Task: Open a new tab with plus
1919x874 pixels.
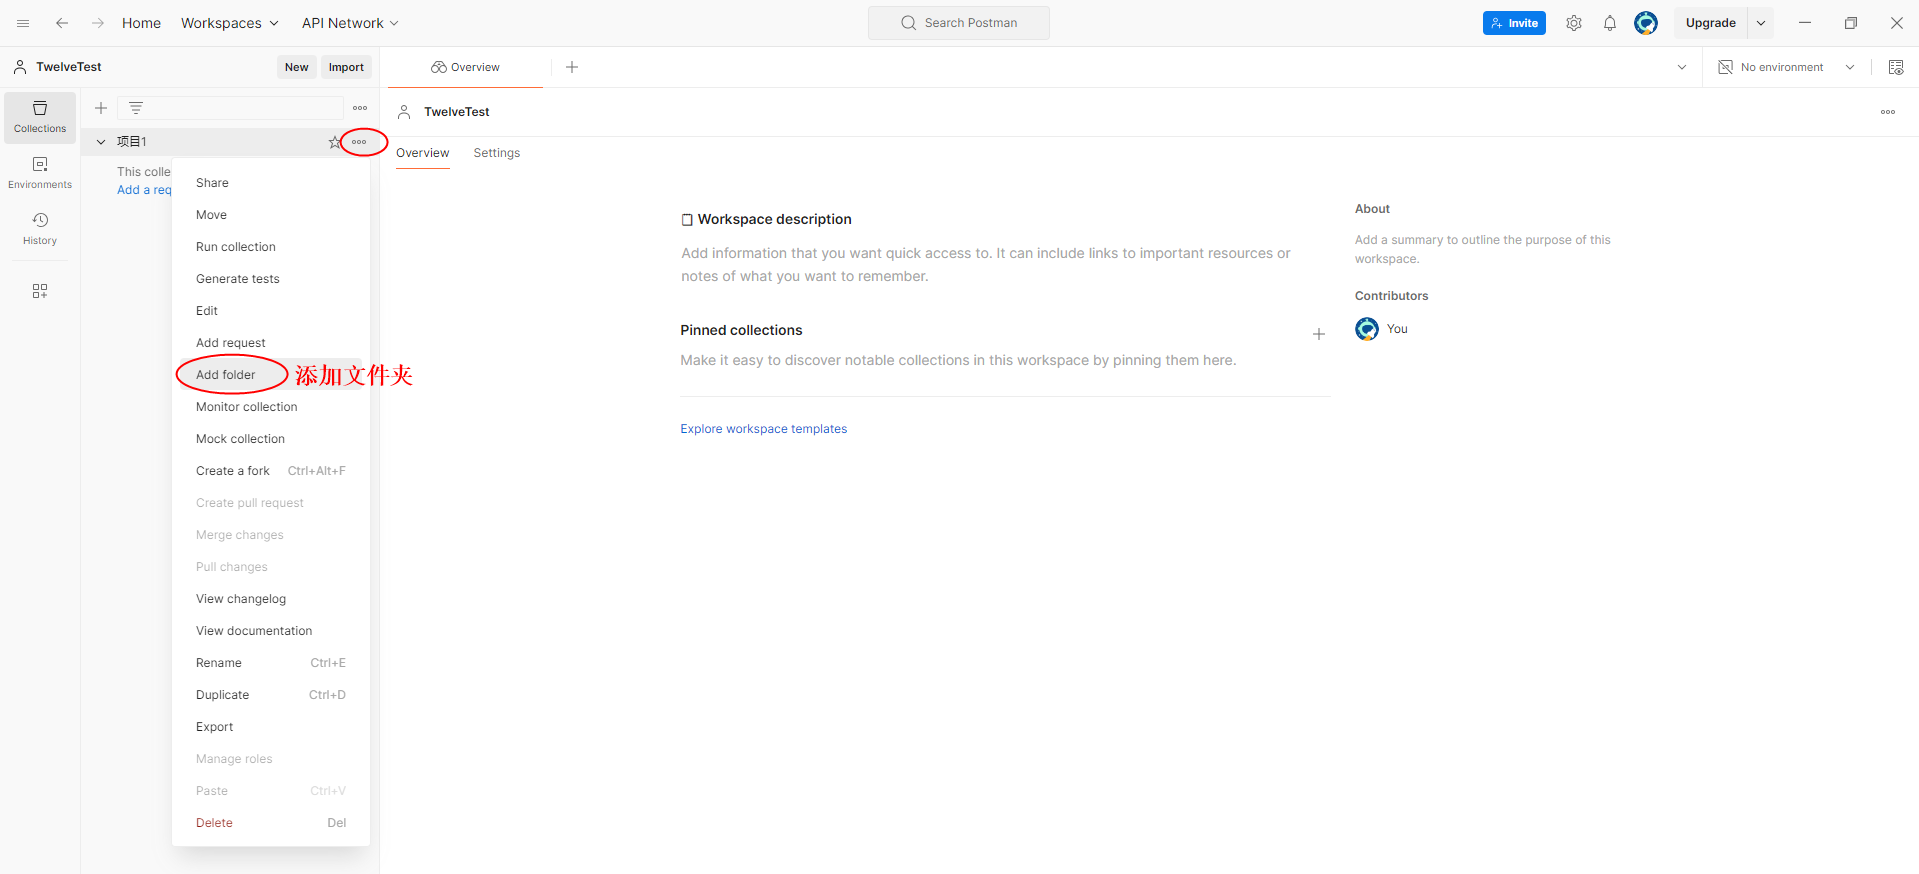Action: pyautogui.click(x=572, y=67)
